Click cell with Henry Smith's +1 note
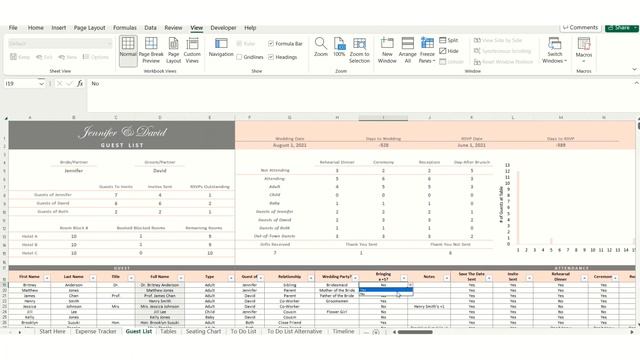Viewport: 640px width, 360px height. click(x=429, y=307)
